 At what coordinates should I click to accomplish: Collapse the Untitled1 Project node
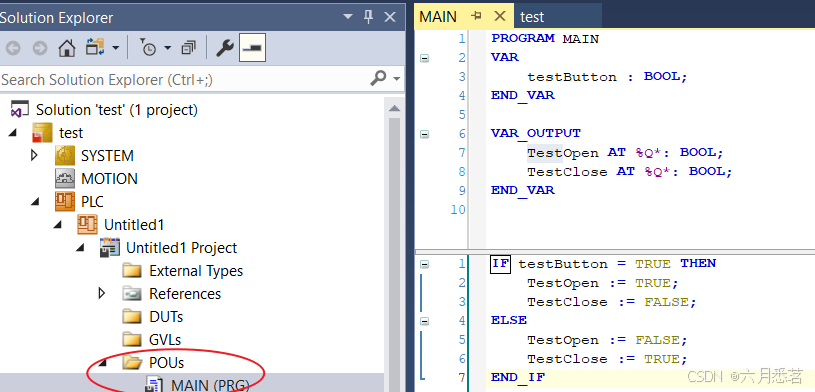click(80, 247)
